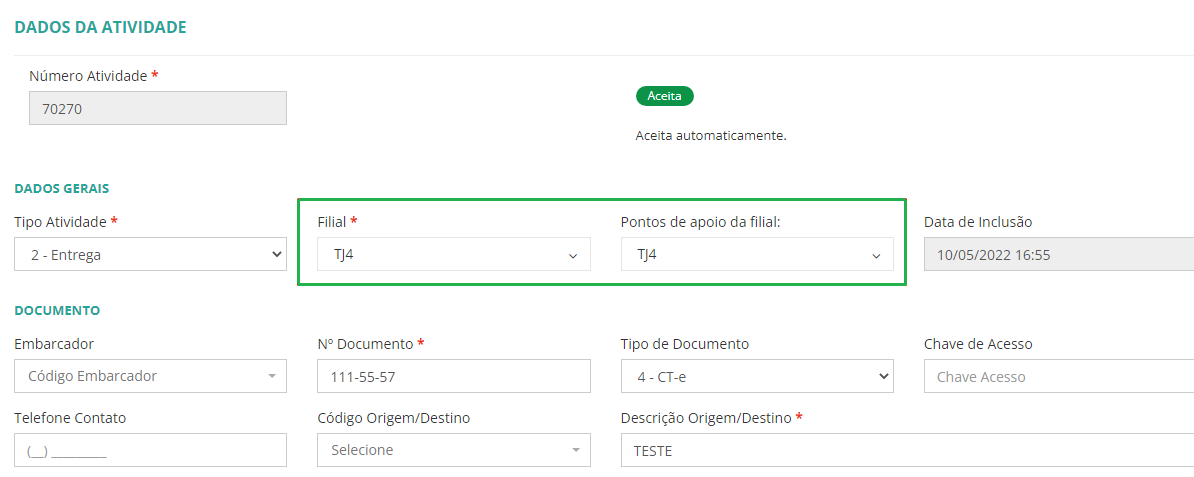
Task: Click the caret arrow in Código Origem/Destino field
Action: [x=575, y=450]
